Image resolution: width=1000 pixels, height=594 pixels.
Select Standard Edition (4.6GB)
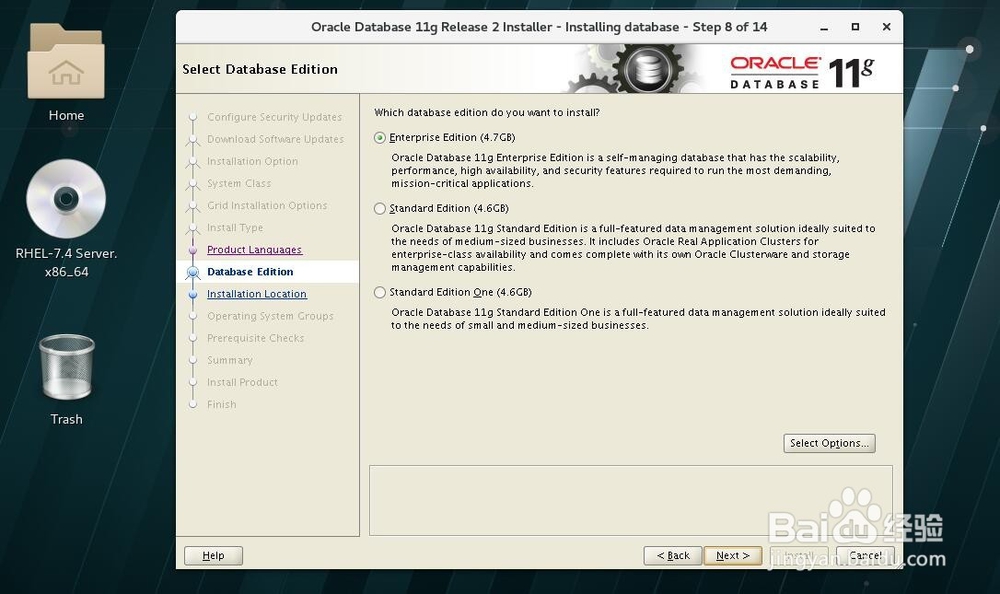point(380,208)
